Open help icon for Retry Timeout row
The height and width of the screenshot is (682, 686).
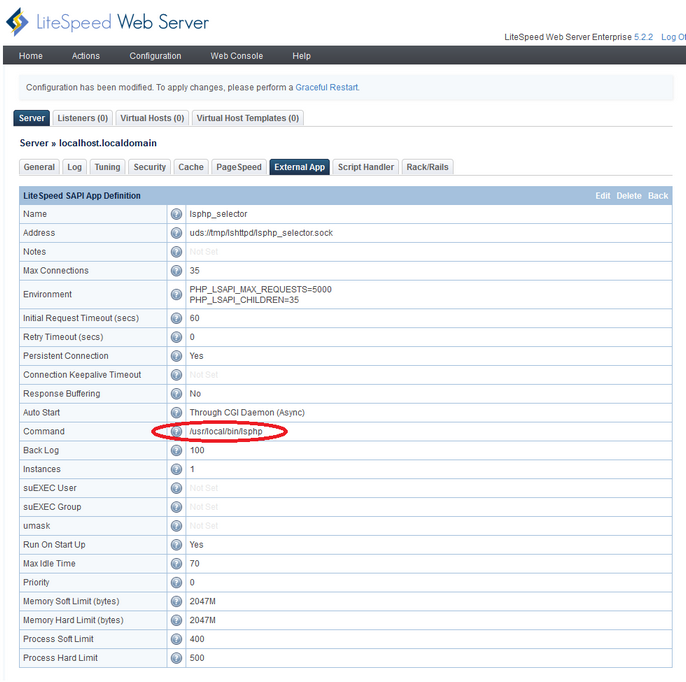(176, 337)
